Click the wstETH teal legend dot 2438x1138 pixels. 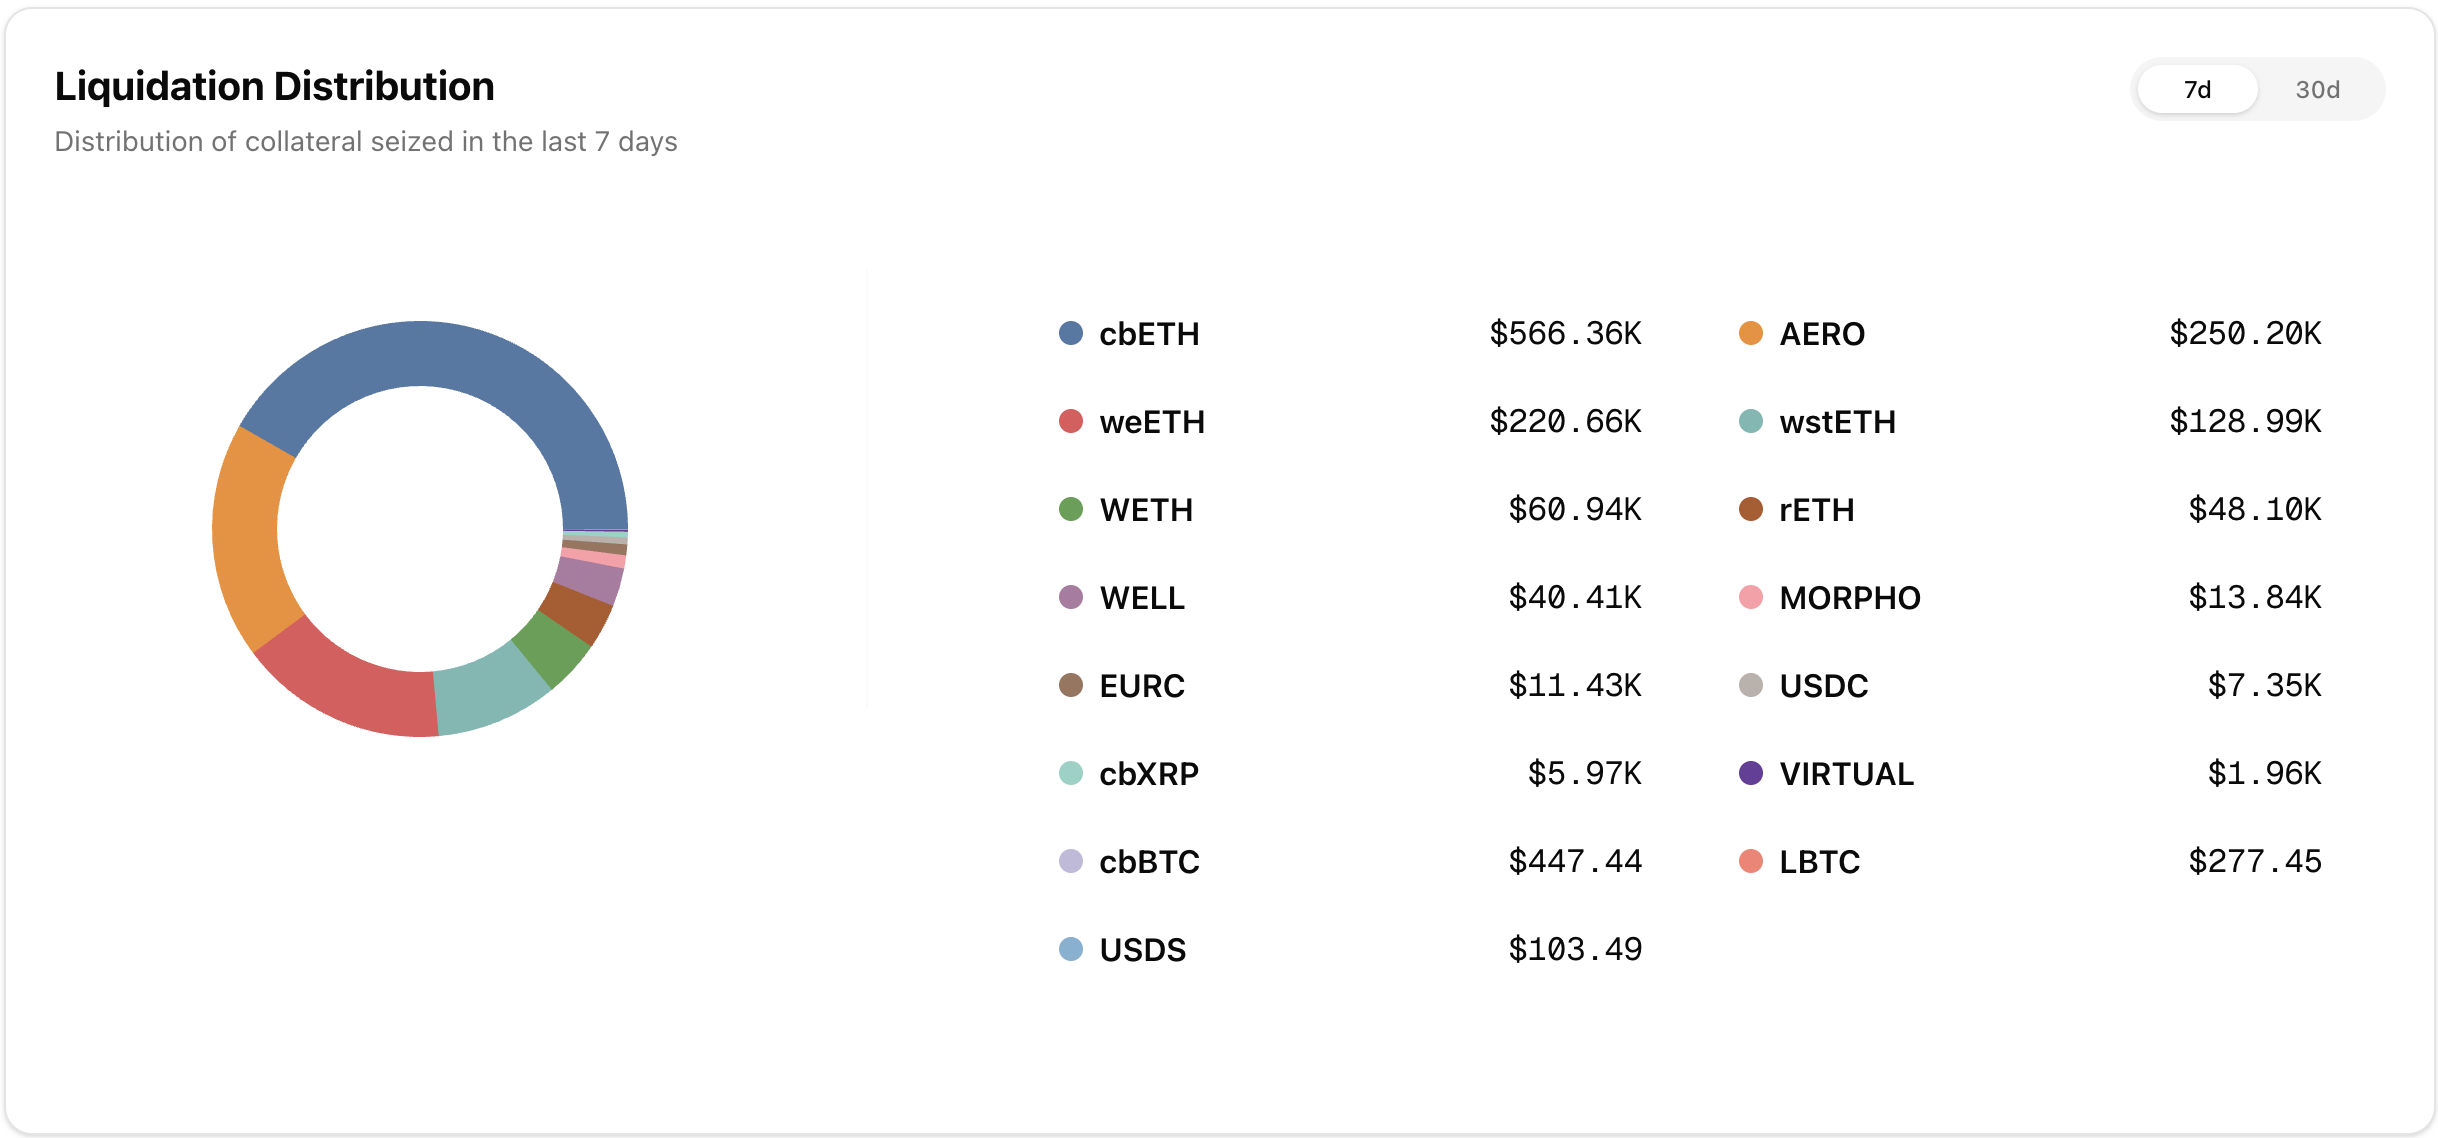pyautogui.click(x=1751, y=421)
